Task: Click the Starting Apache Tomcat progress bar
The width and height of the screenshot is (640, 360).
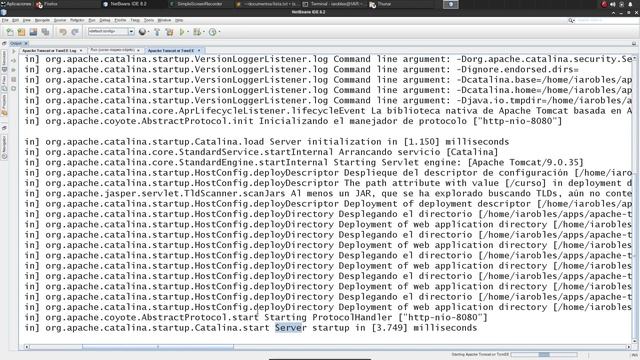Action: (544, 354)
